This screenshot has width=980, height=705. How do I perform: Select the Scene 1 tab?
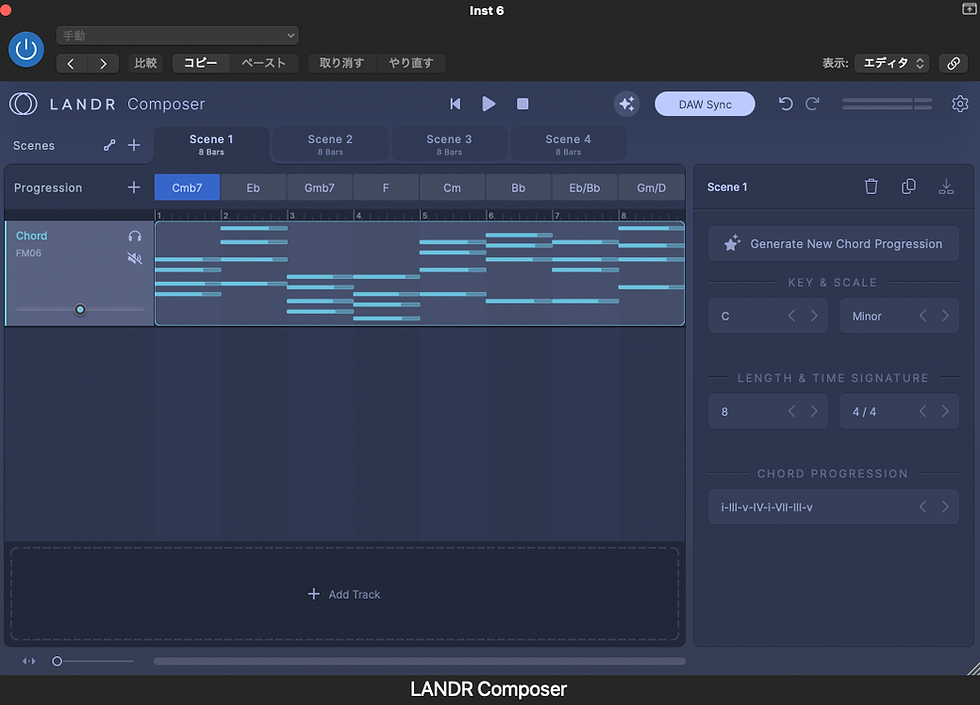click(x=211, y=144)
